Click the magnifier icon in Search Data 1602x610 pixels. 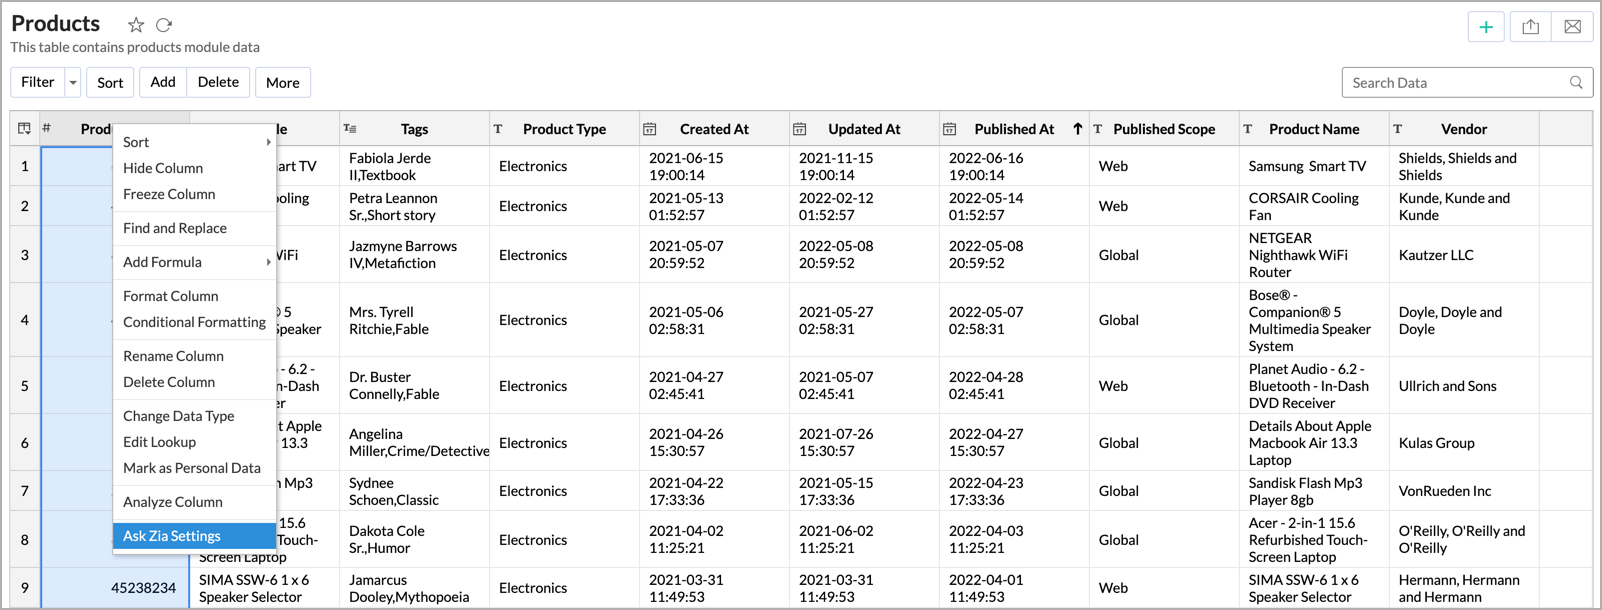[1576, 83]
